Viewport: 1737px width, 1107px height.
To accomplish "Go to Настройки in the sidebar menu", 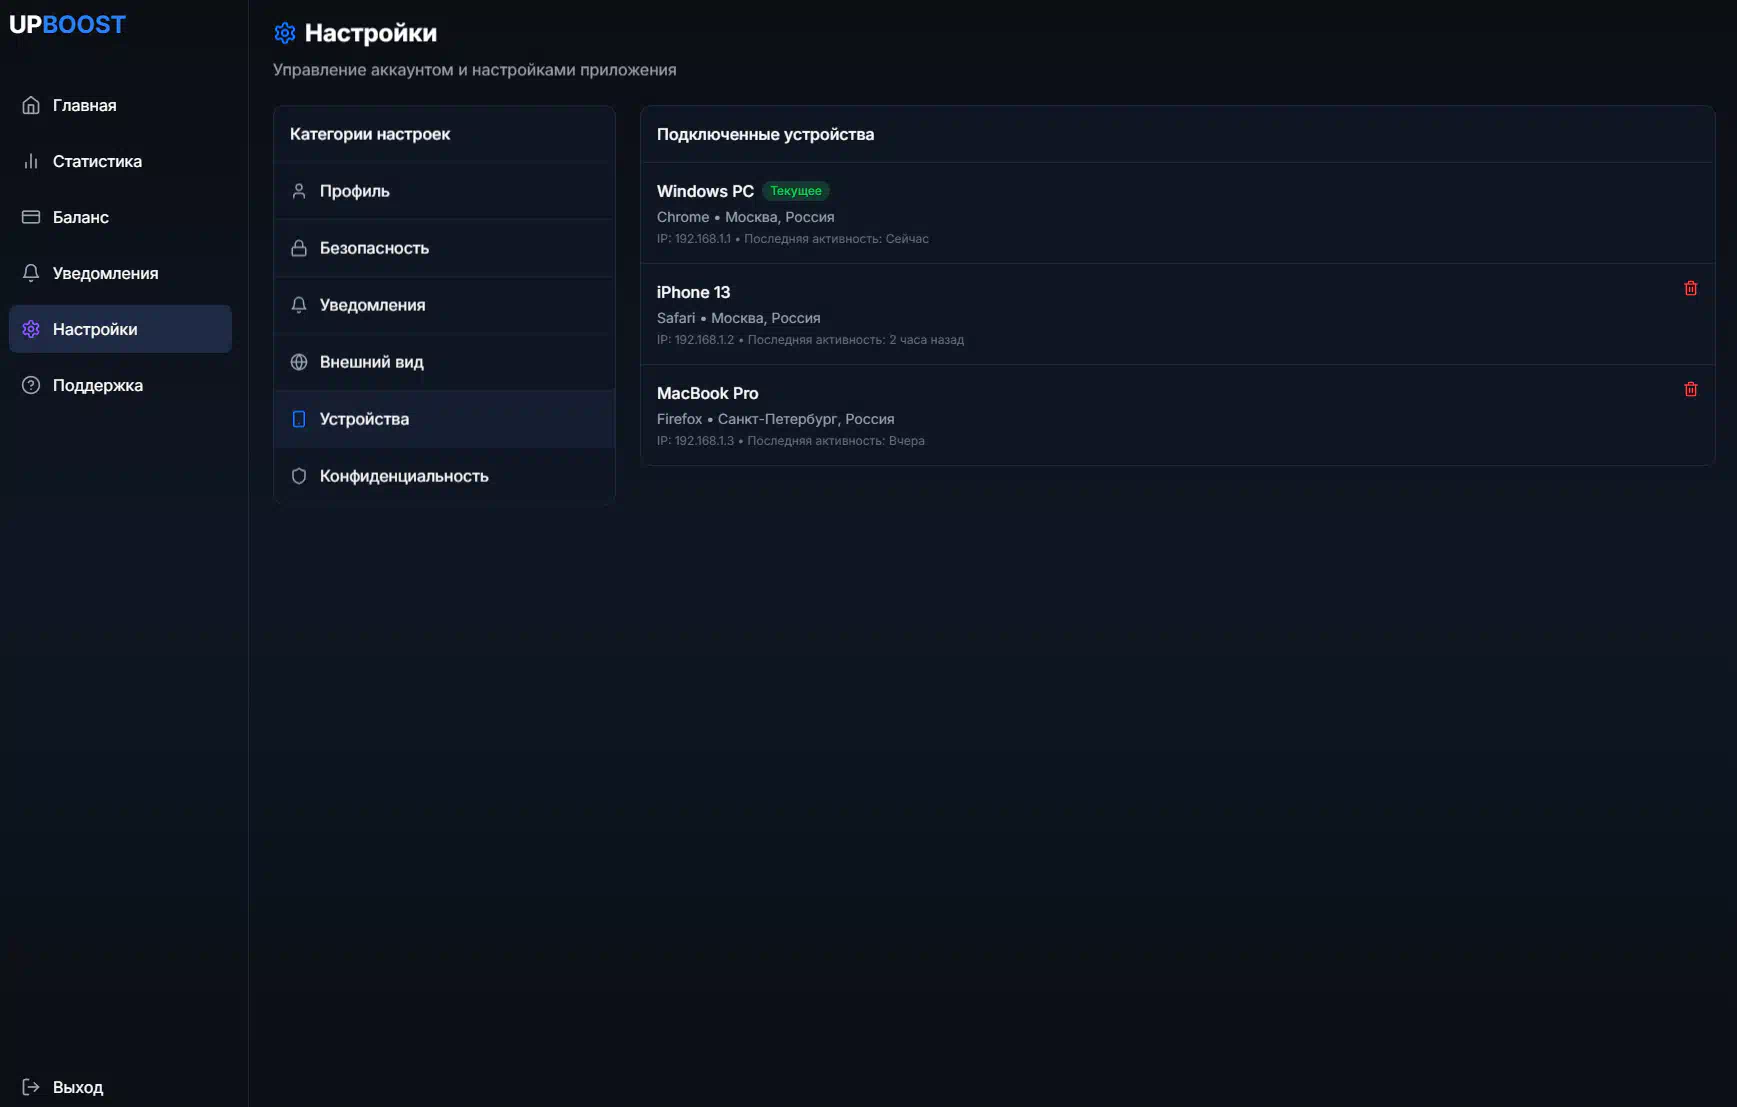I will [x=95, y=329].
